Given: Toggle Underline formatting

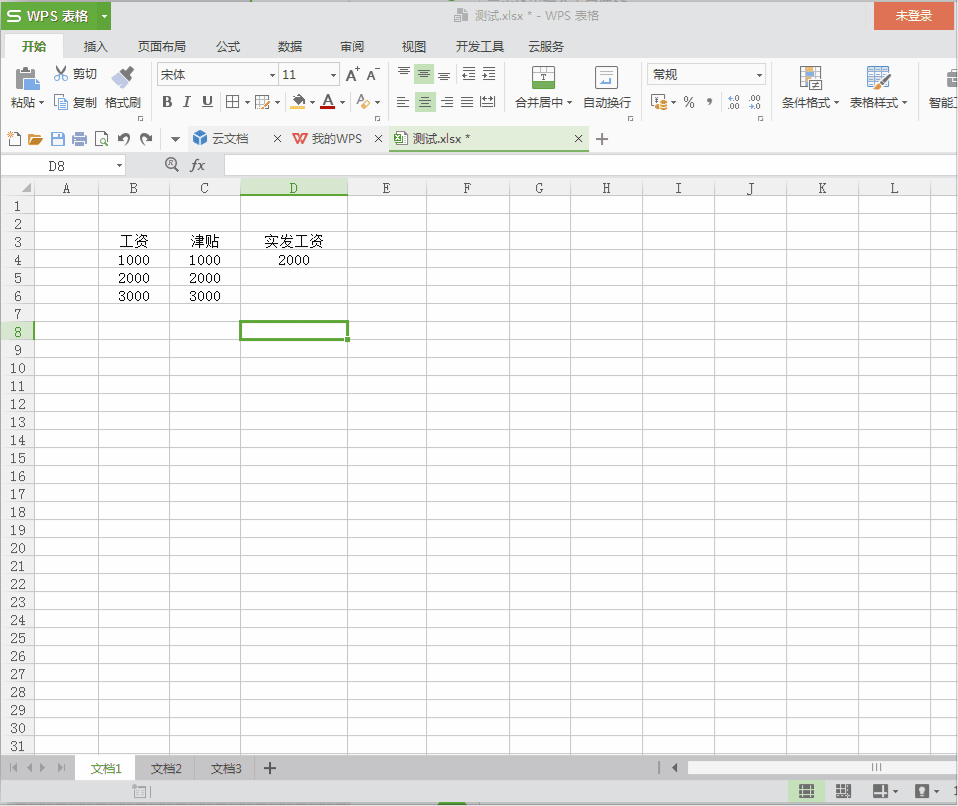Looking at the screenshot, I should click(x=208, y=102).
